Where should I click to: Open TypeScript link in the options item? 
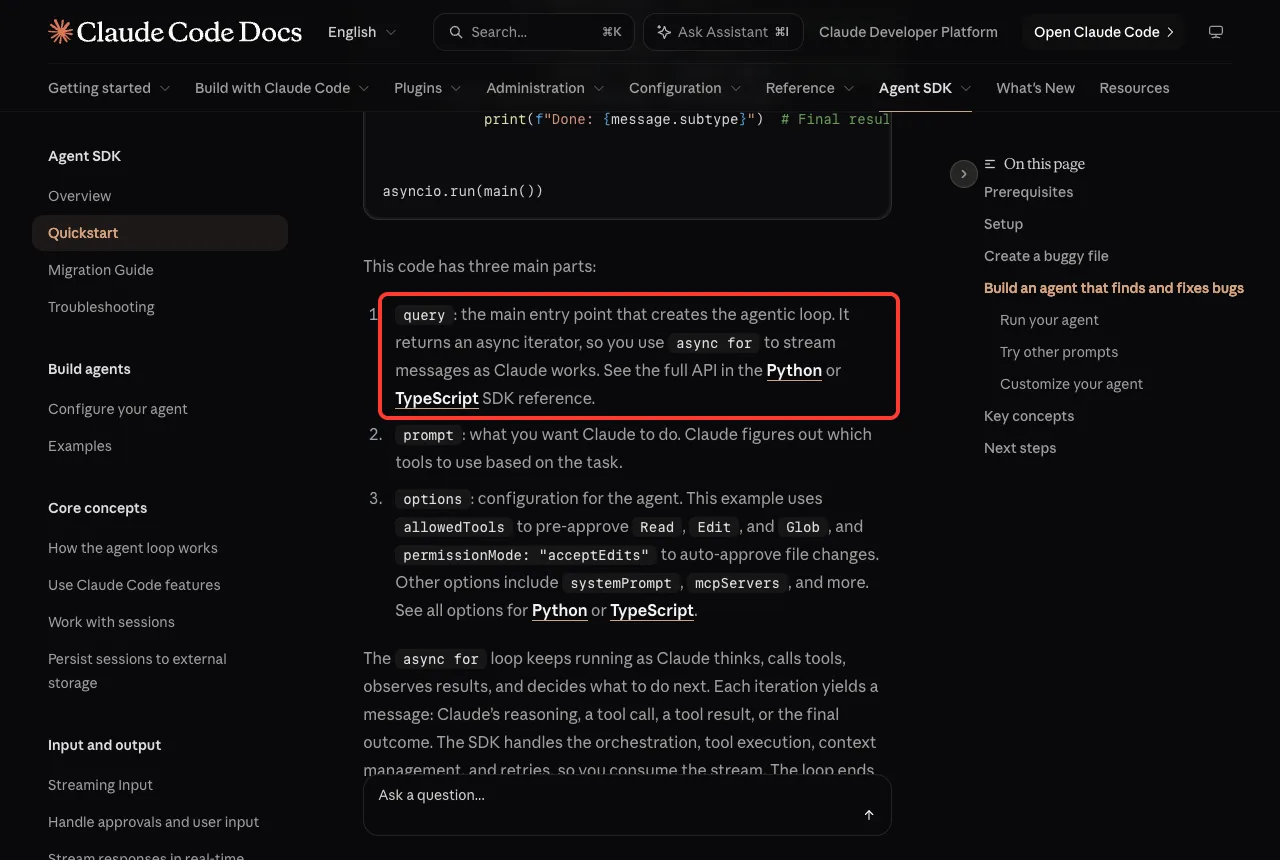[652, 610]
